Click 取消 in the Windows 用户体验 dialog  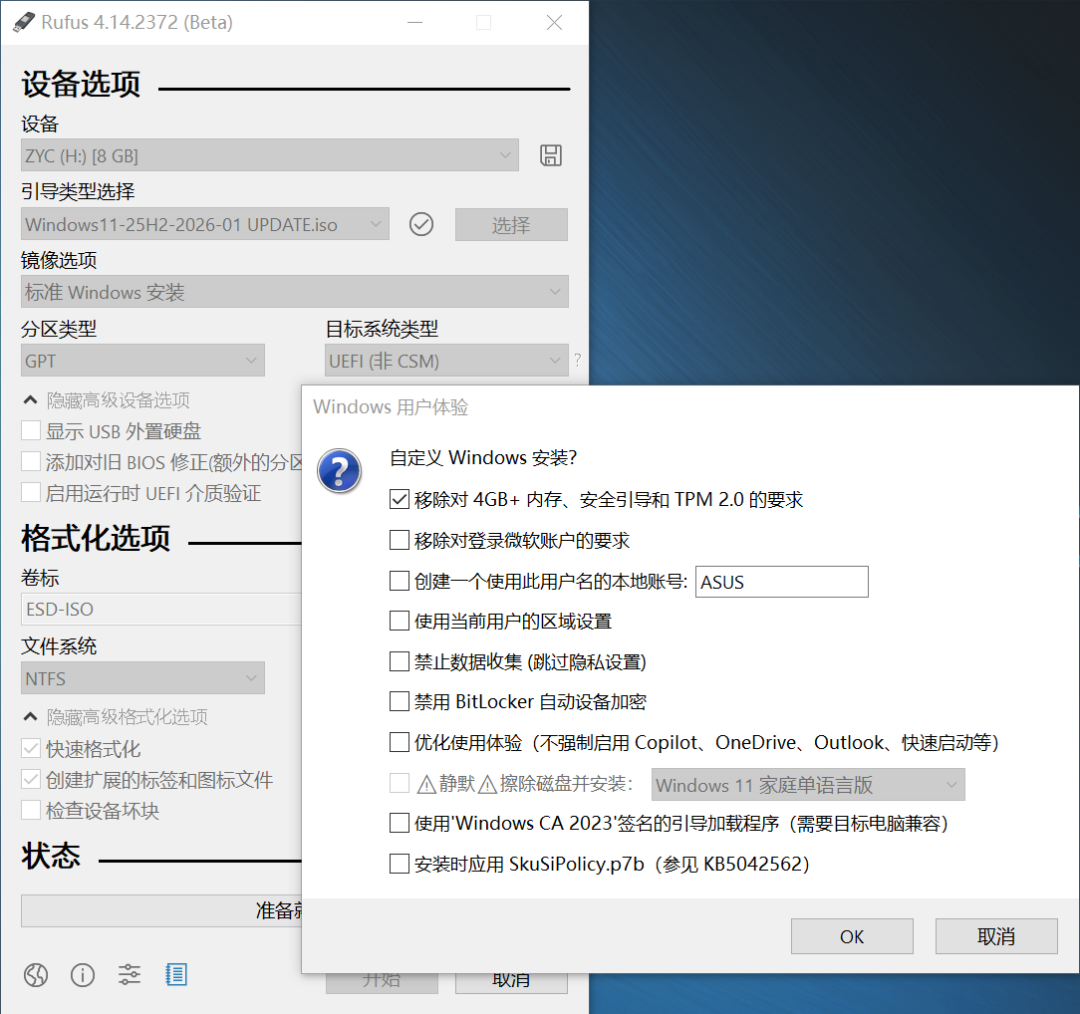(x=996, y=936)
